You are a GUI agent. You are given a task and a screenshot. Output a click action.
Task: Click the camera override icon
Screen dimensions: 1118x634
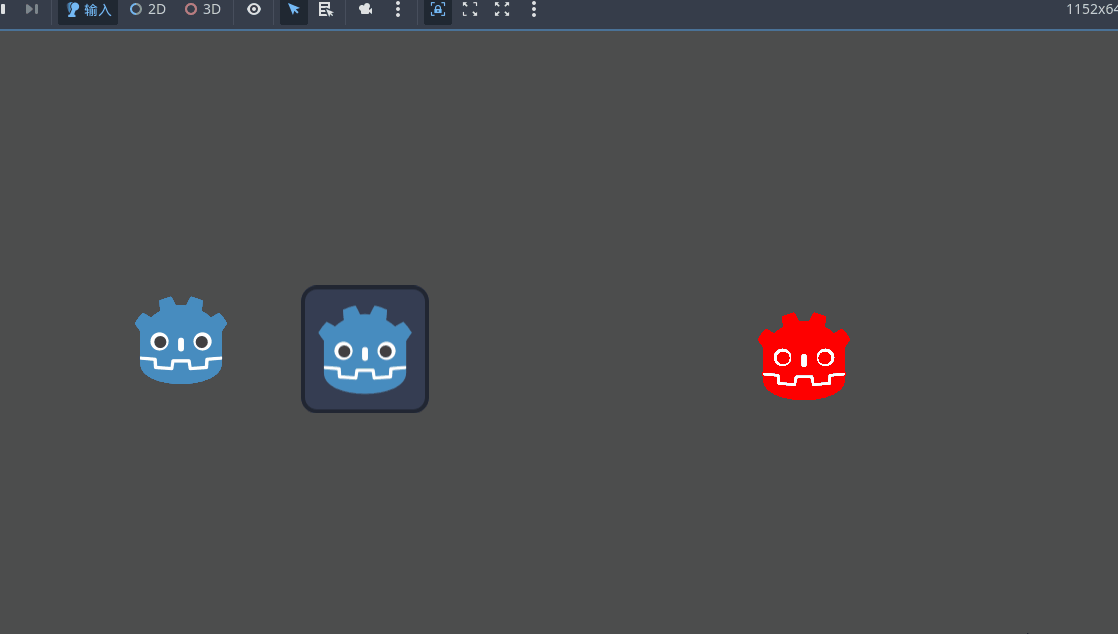pyautogui.click(x=366, y=9)
